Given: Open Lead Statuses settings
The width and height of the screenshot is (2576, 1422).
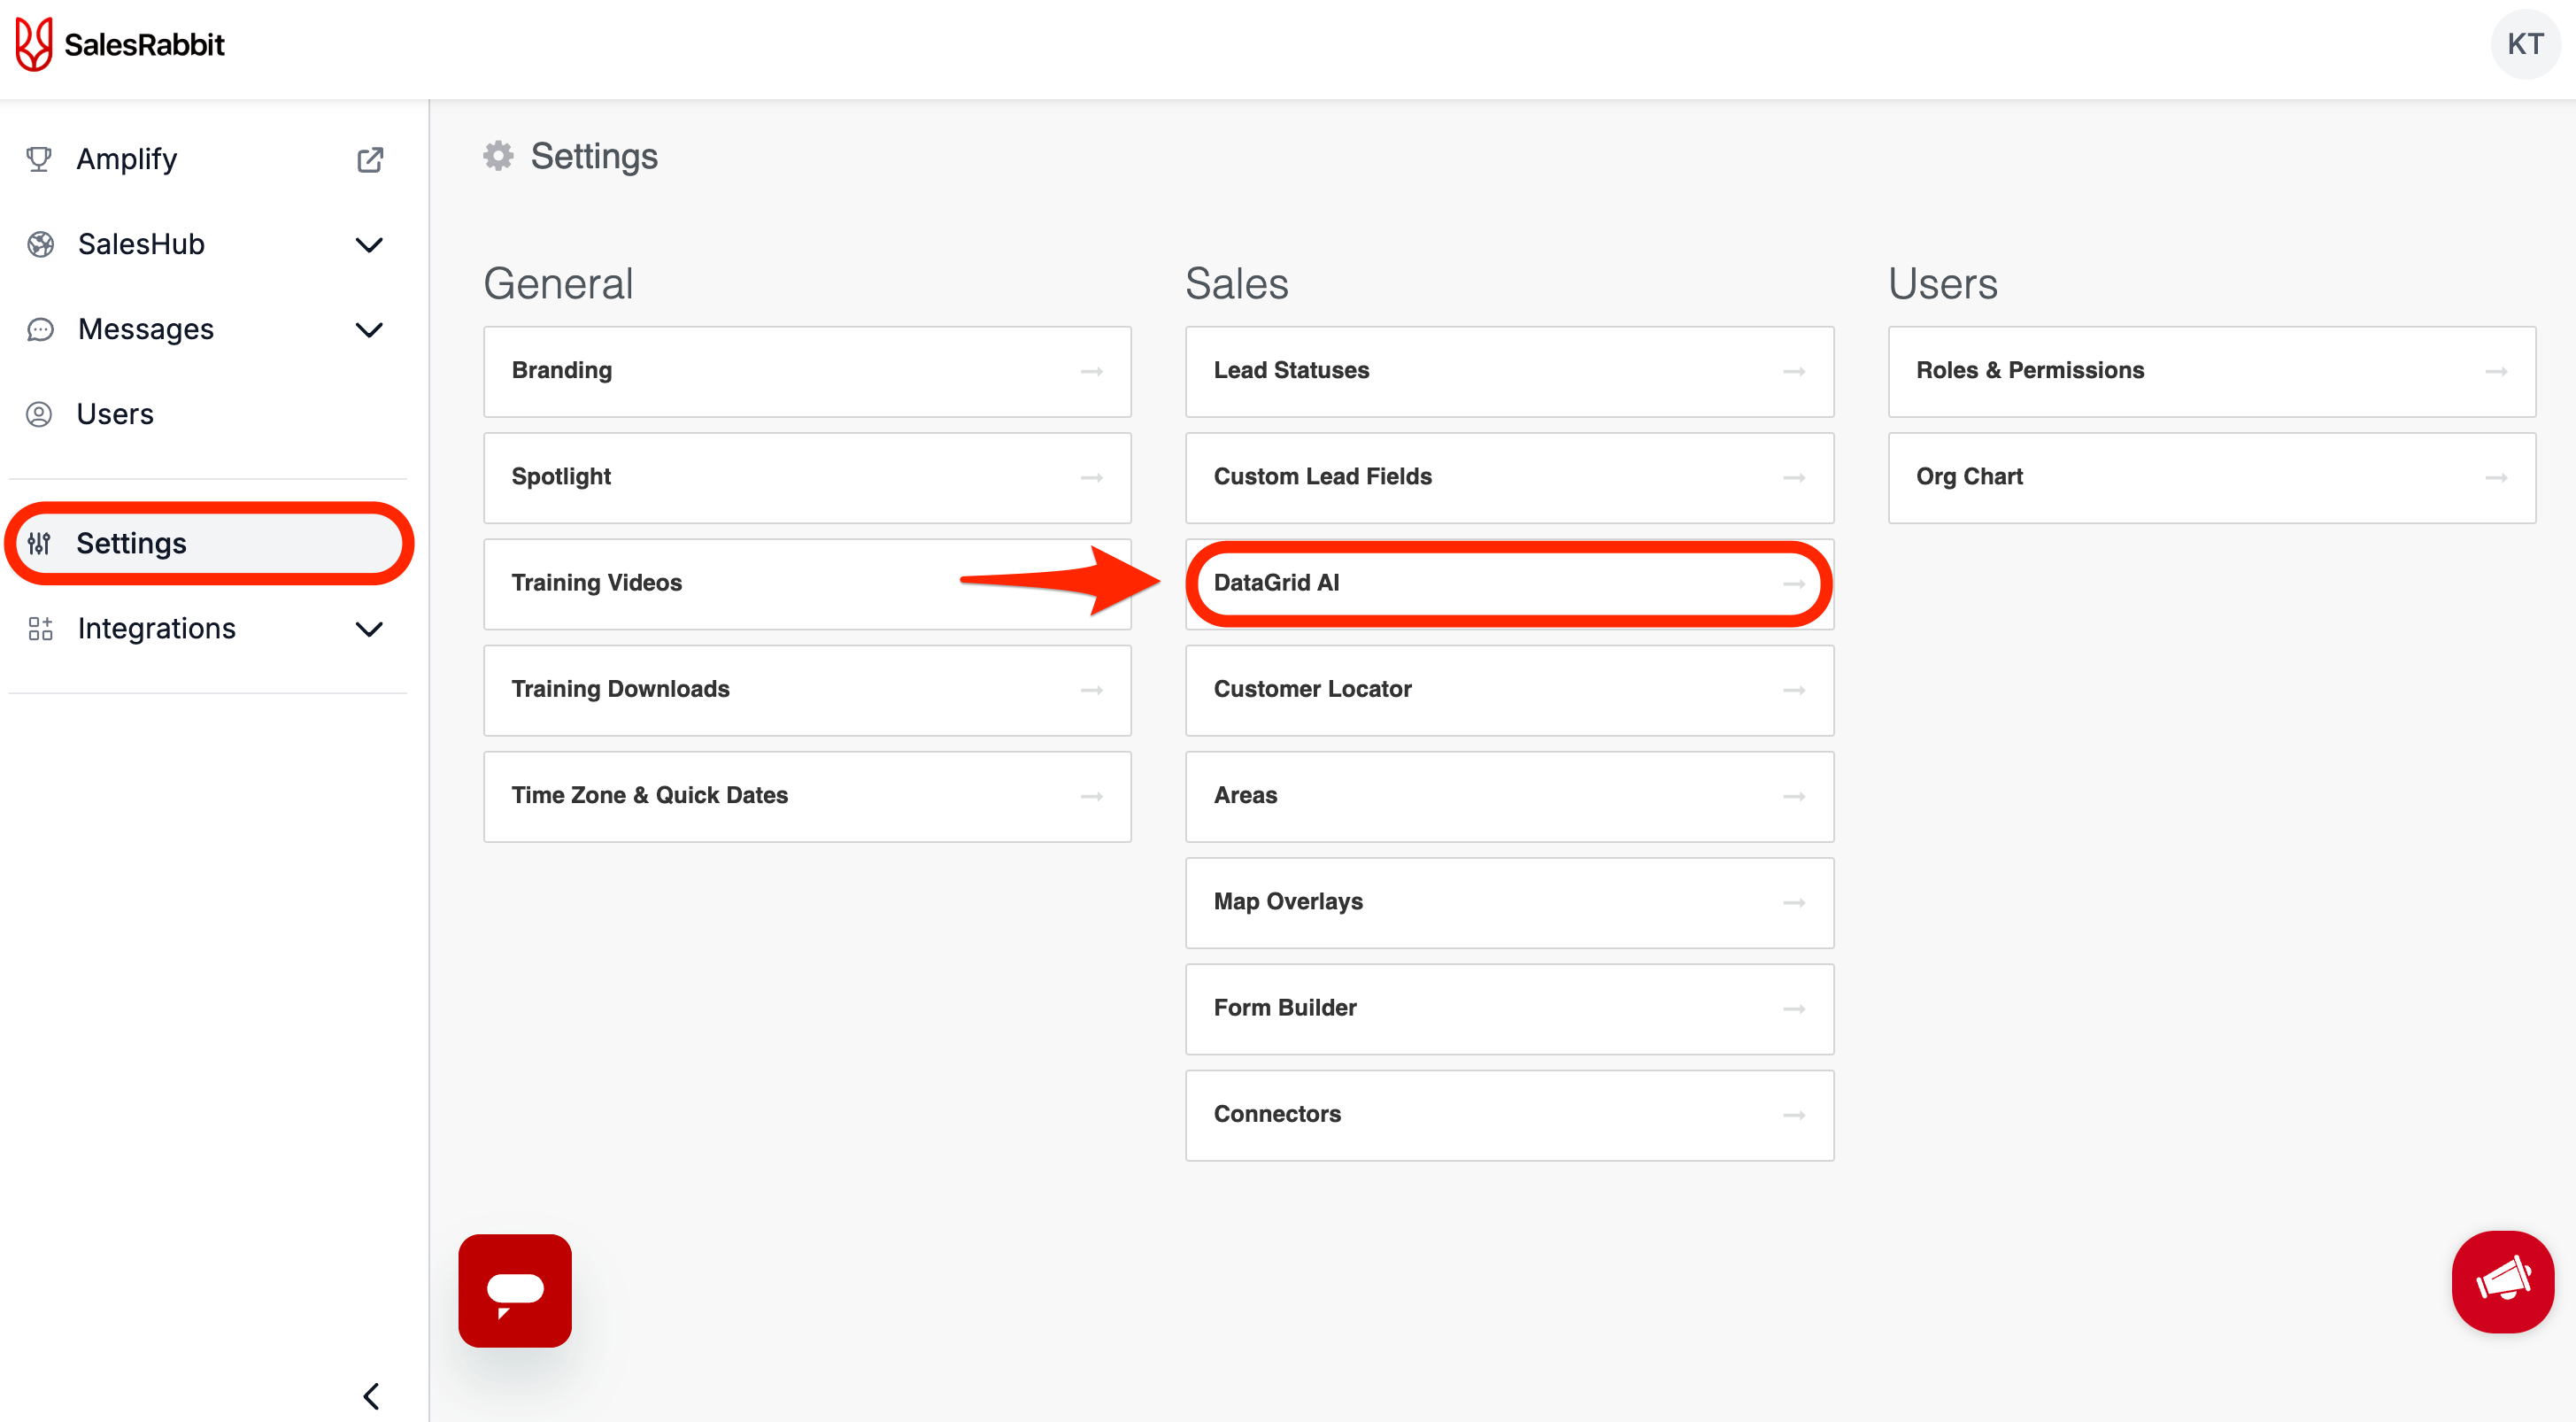Looking at the screenshot, I should pyautogui.click(x=1509, y=371).
